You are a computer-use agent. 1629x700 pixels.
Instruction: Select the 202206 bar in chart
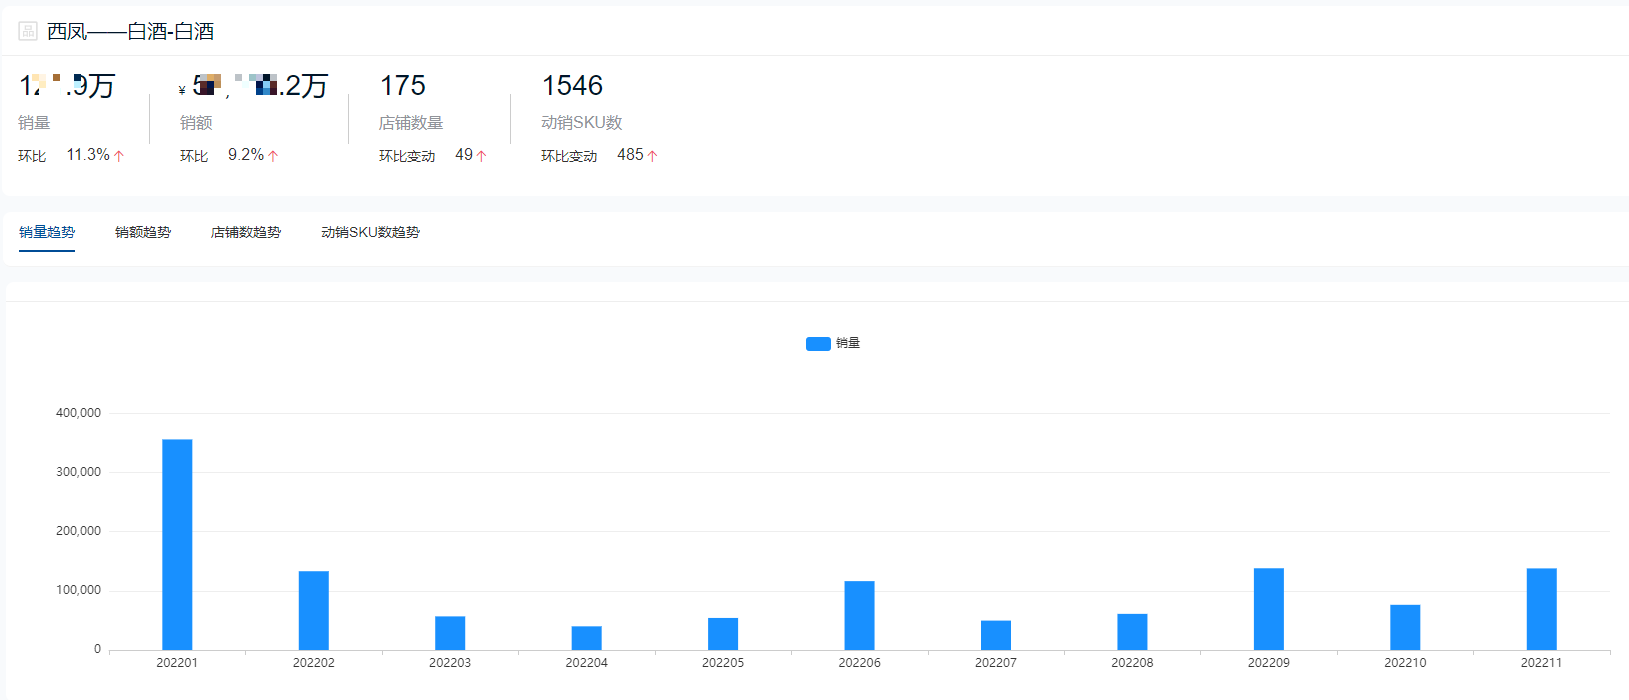[859, 616]
